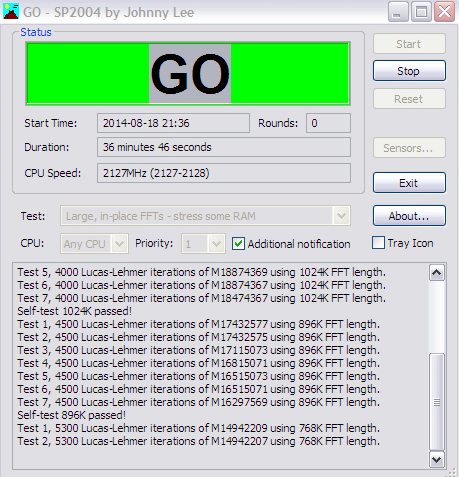Close the SP2004 window
The height and width of the screenshot is (477, 459).
[444, 12]
